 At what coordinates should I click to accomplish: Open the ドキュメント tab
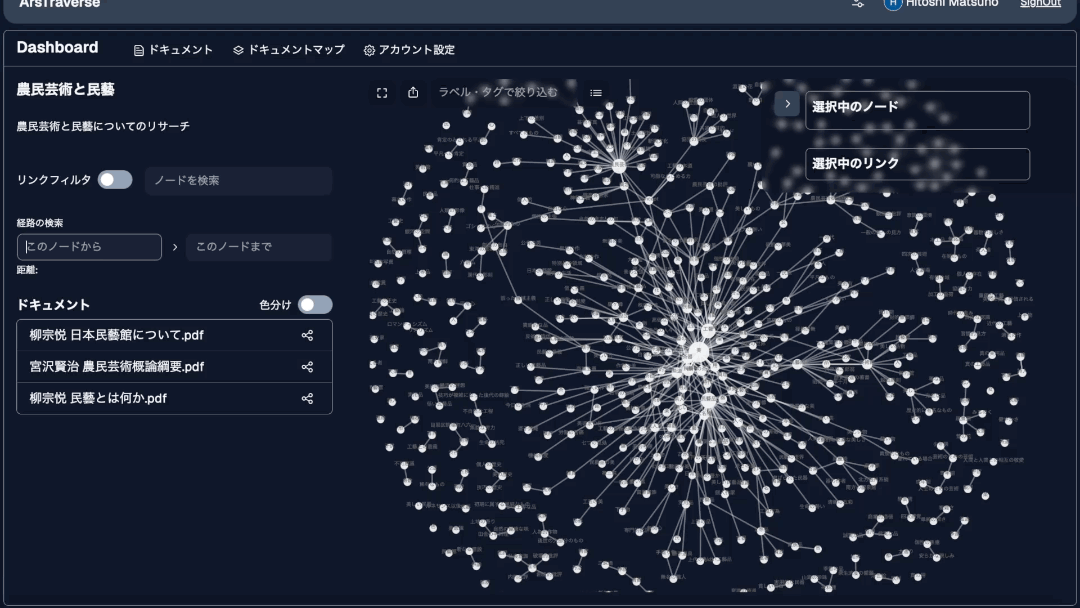(x=173, y=50)
